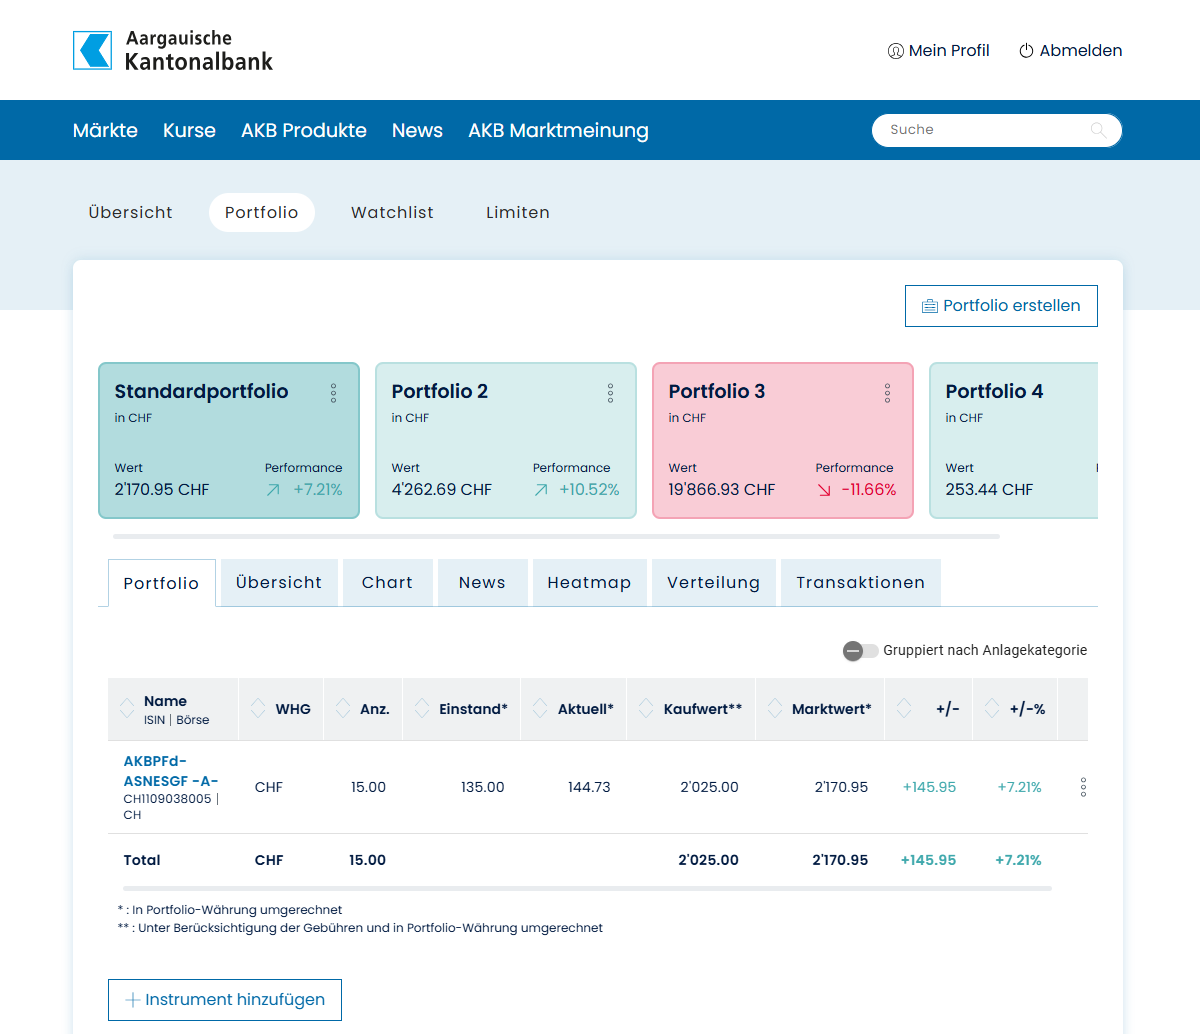Image resolution: width=1200 pixels, height=1034 pixels.
Task: Click Portfolio 2 value 4'262.69 CHF
Action: [x=442, y=490]
